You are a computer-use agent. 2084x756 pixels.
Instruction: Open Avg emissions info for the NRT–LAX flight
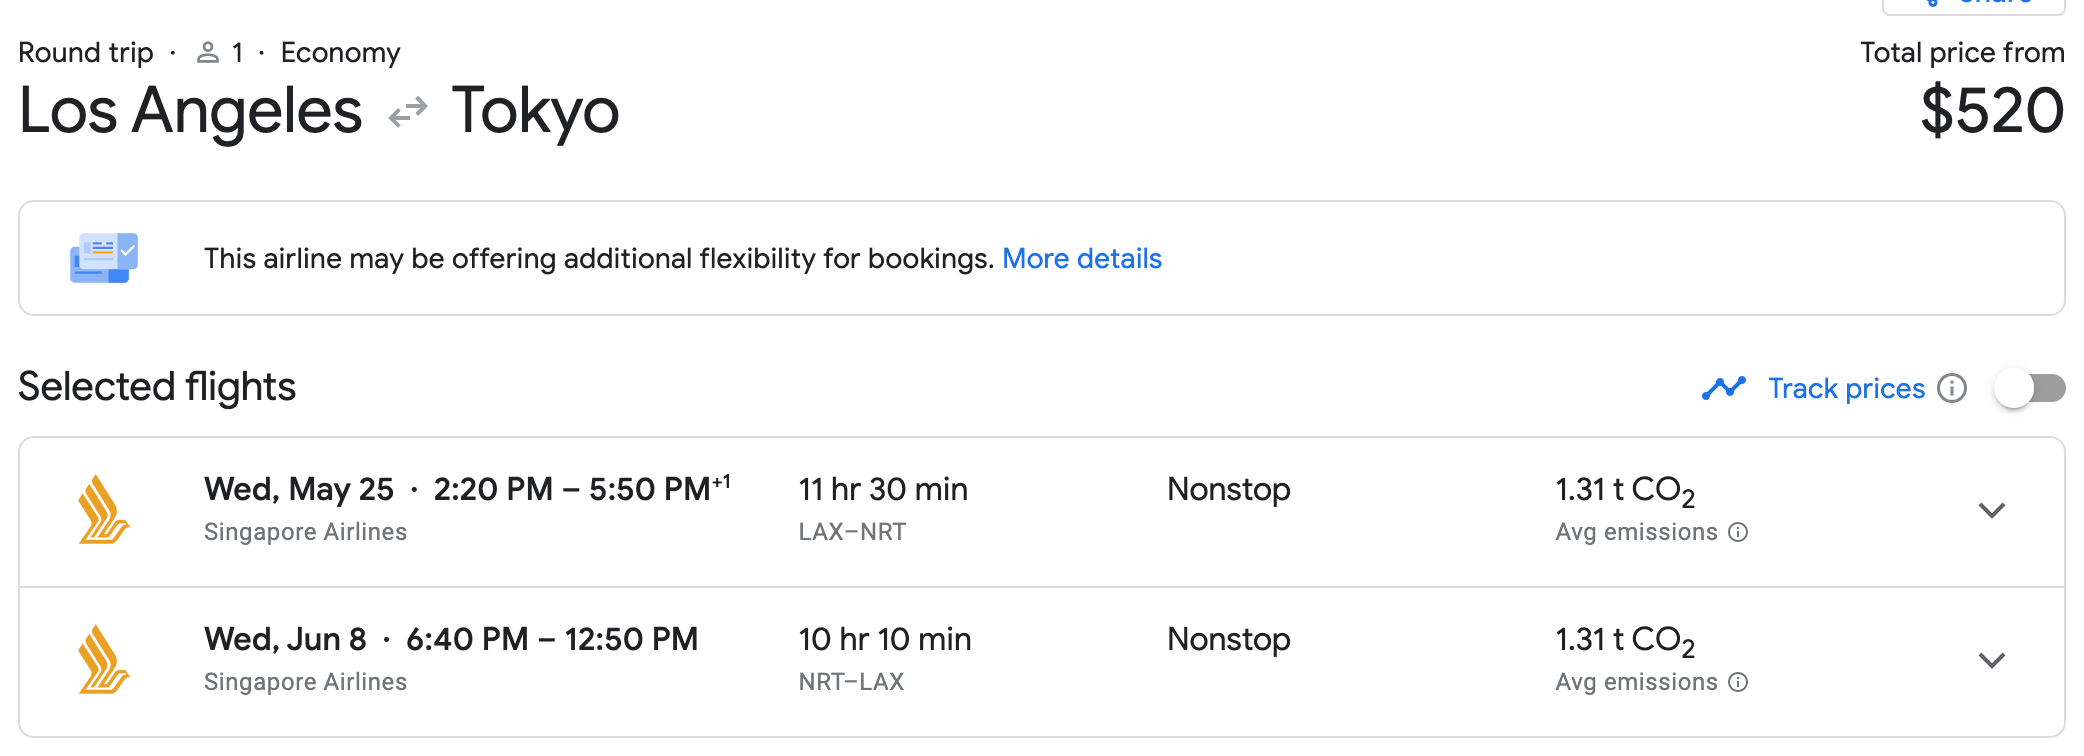pyautogui.click(x=1738, y=682)
